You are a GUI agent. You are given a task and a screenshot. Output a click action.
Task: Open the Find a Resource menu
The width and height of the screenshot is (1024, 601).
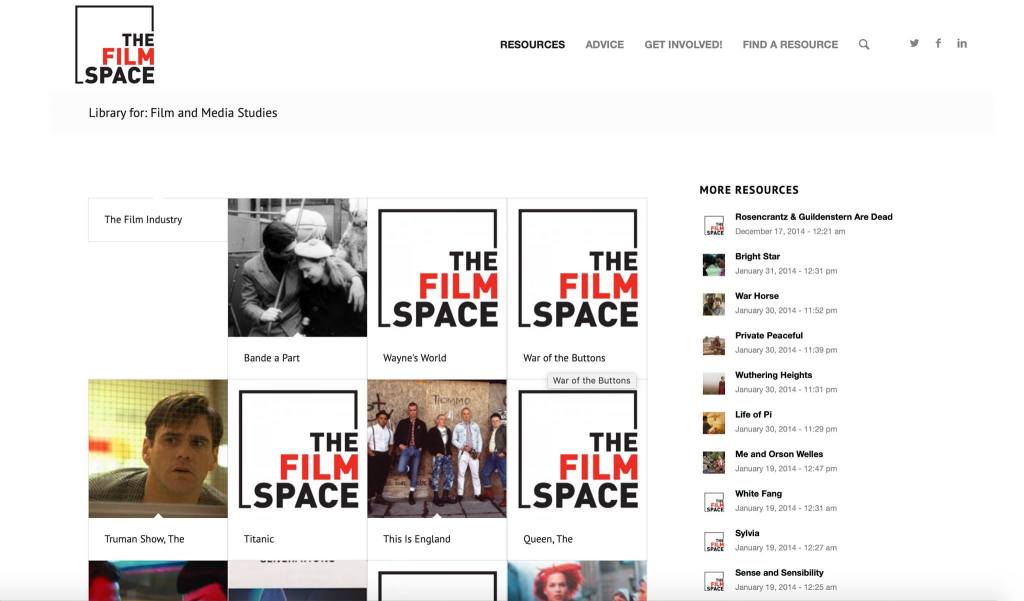click(x=790, y=44)
